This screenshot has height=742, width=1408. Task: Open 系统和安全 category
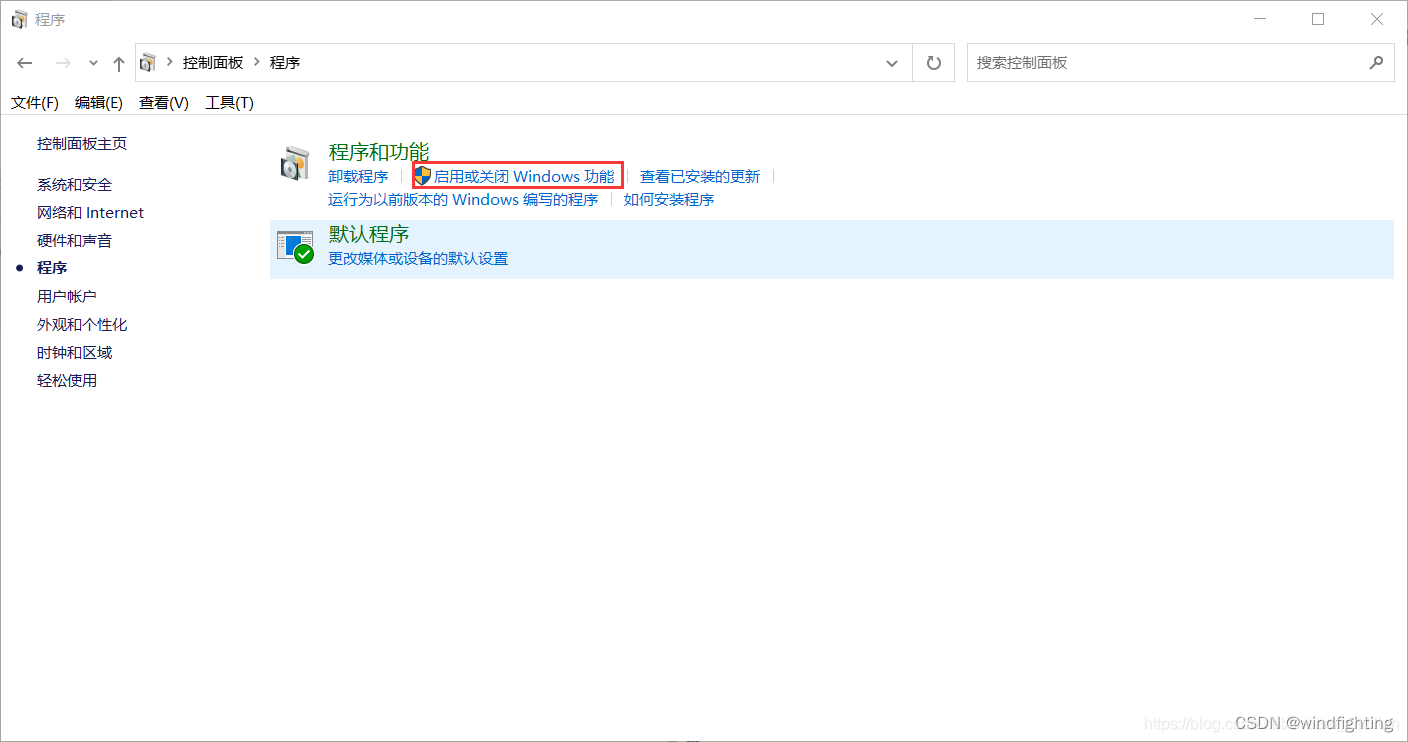75,184
